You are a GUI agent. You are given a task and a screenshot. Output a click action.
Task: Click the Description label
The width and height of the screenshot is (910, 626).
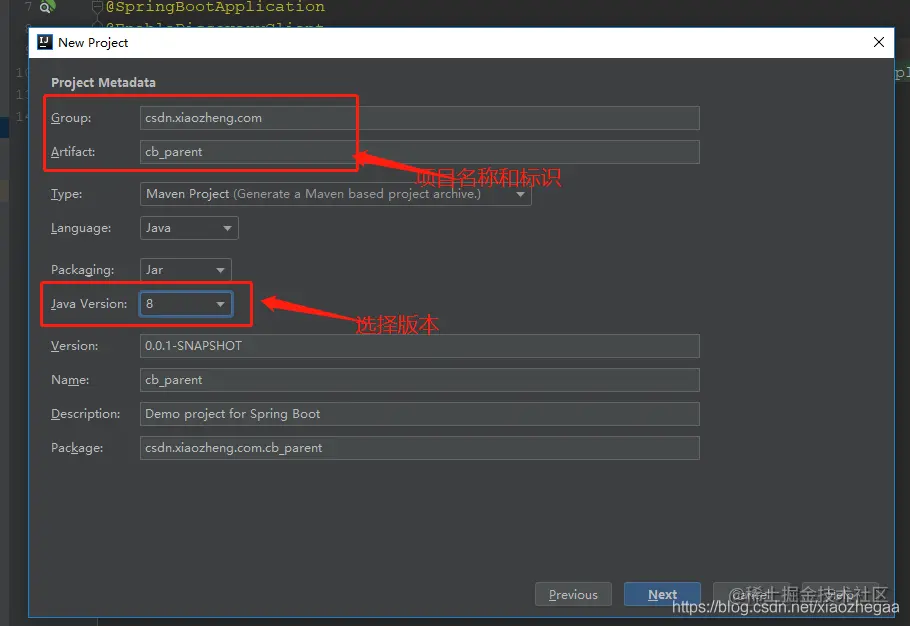[x=85, y=414]
